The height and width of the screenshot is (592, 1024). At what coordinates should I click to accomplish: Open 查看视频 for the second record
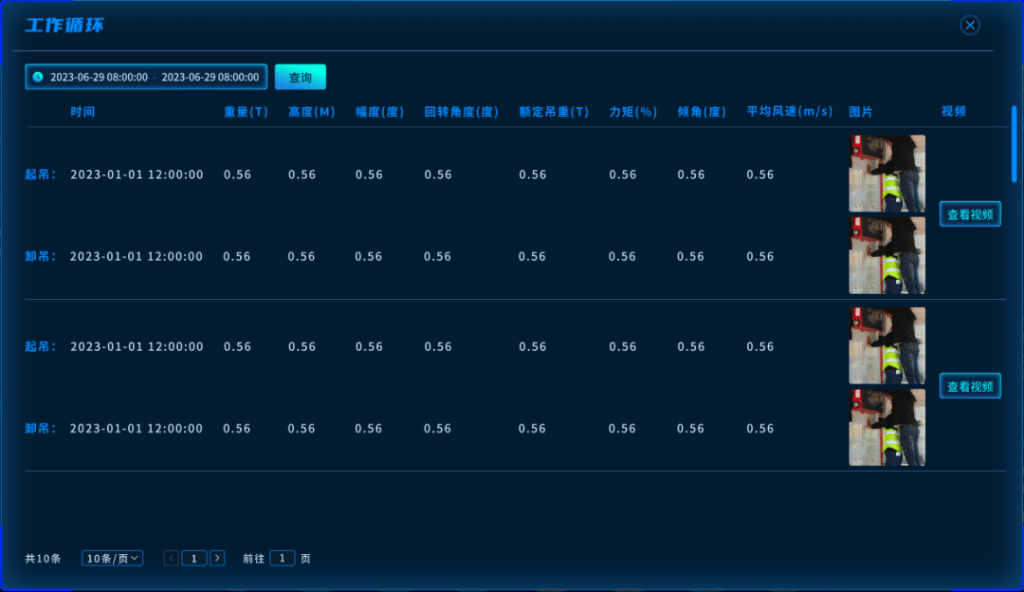[969, 386]
